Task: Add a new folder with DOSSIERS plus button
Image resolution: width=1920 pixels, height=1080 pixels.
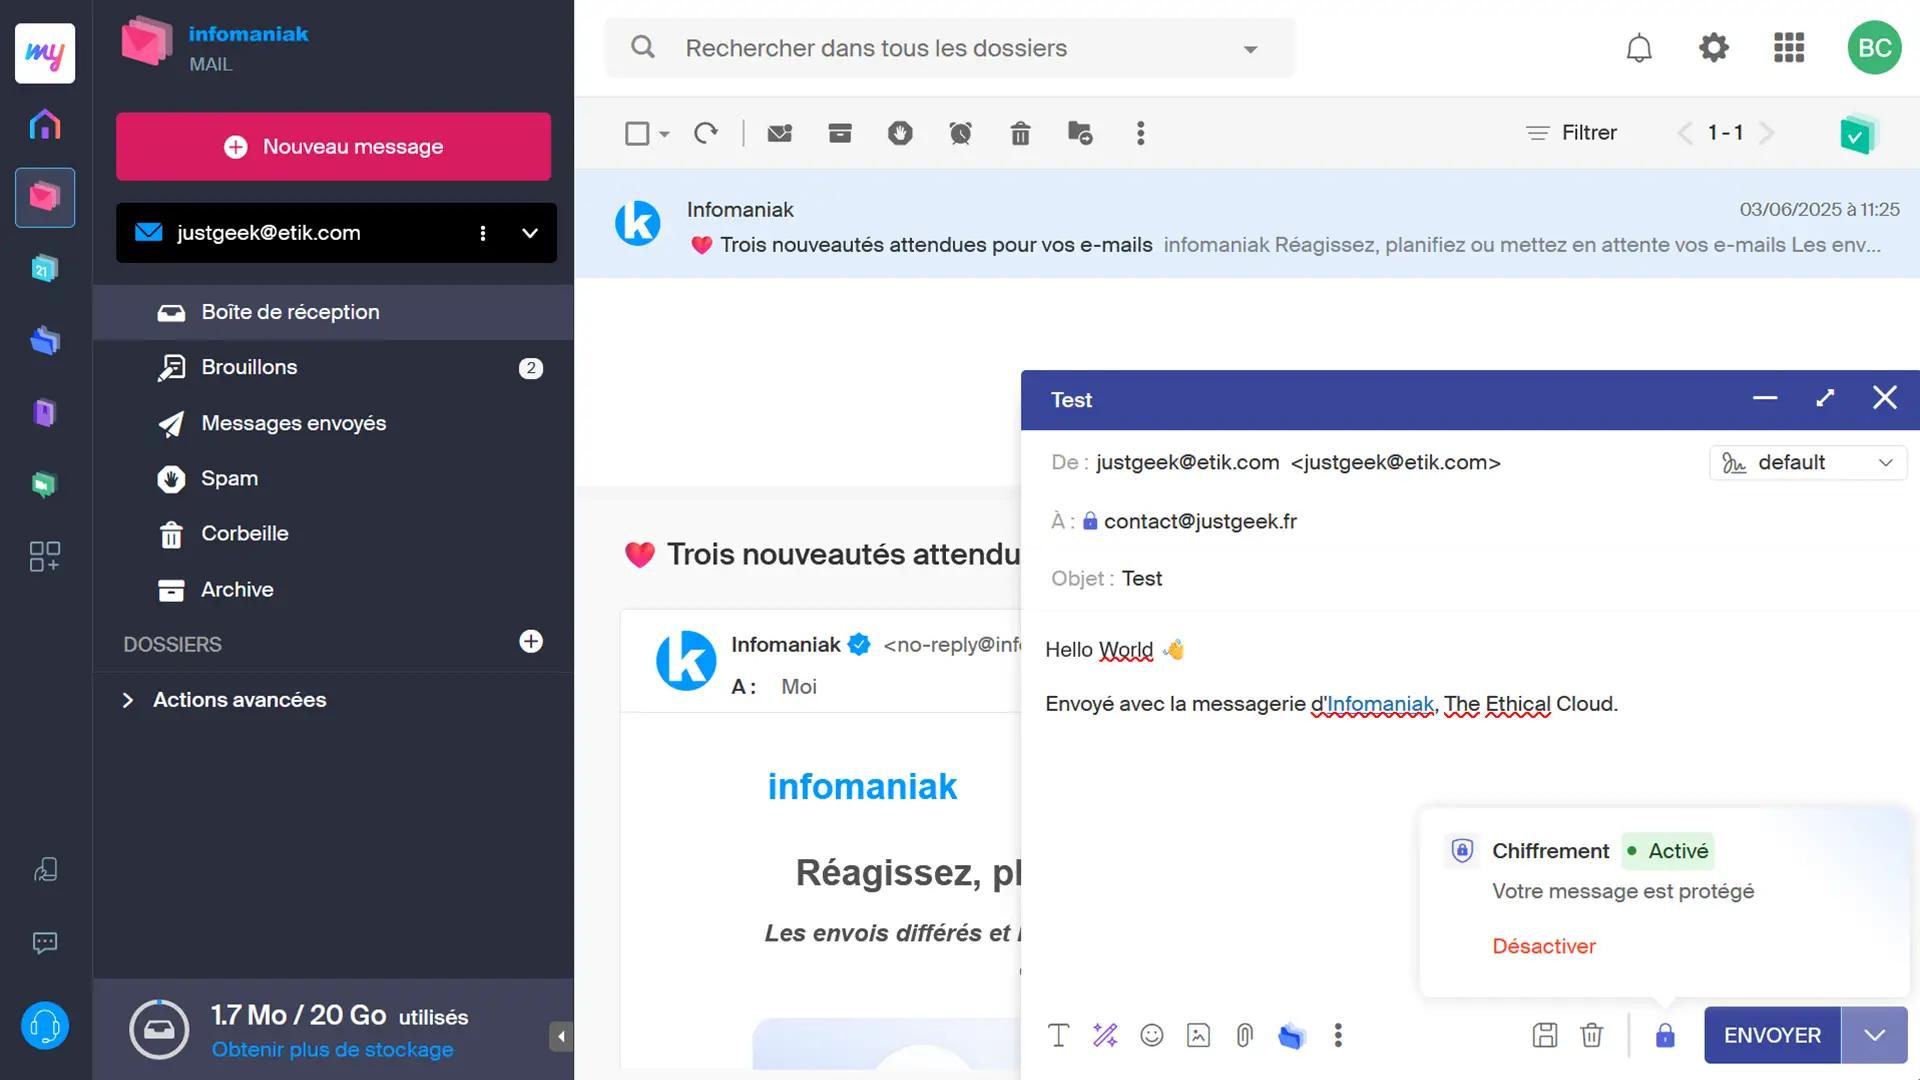Action: tap(531, 641)
